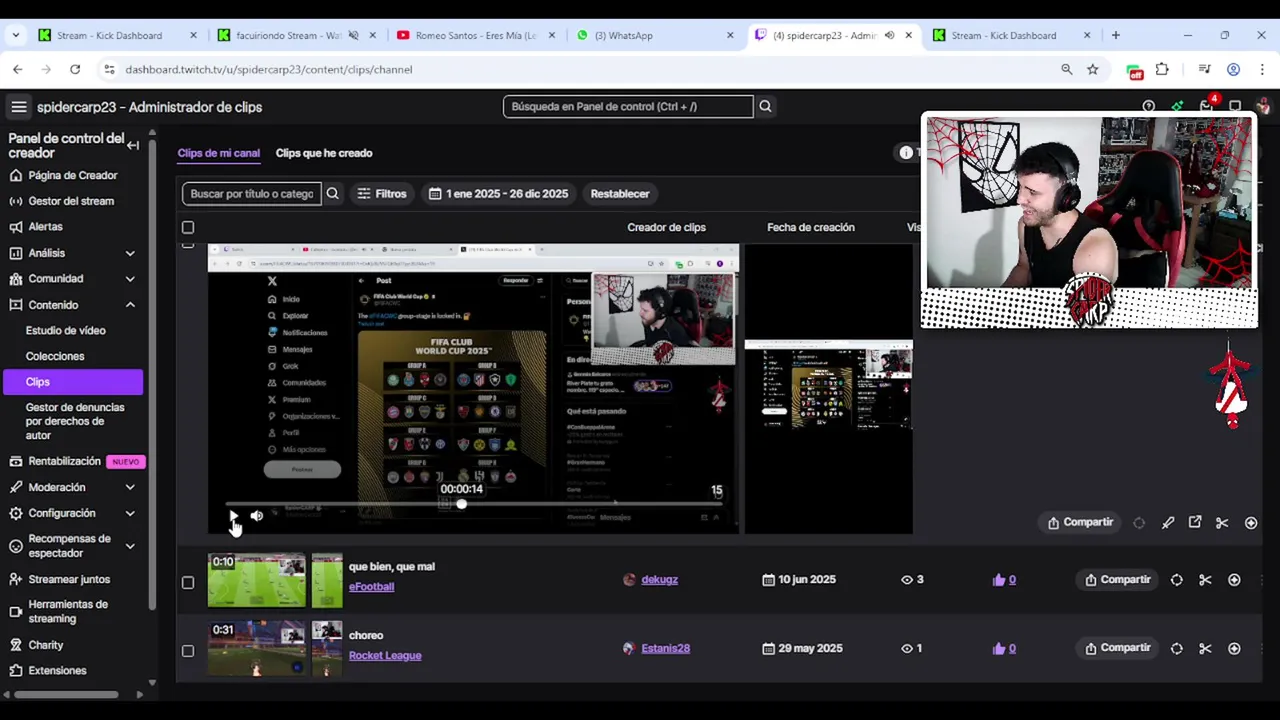Go back in browser history

coord(18,69)
